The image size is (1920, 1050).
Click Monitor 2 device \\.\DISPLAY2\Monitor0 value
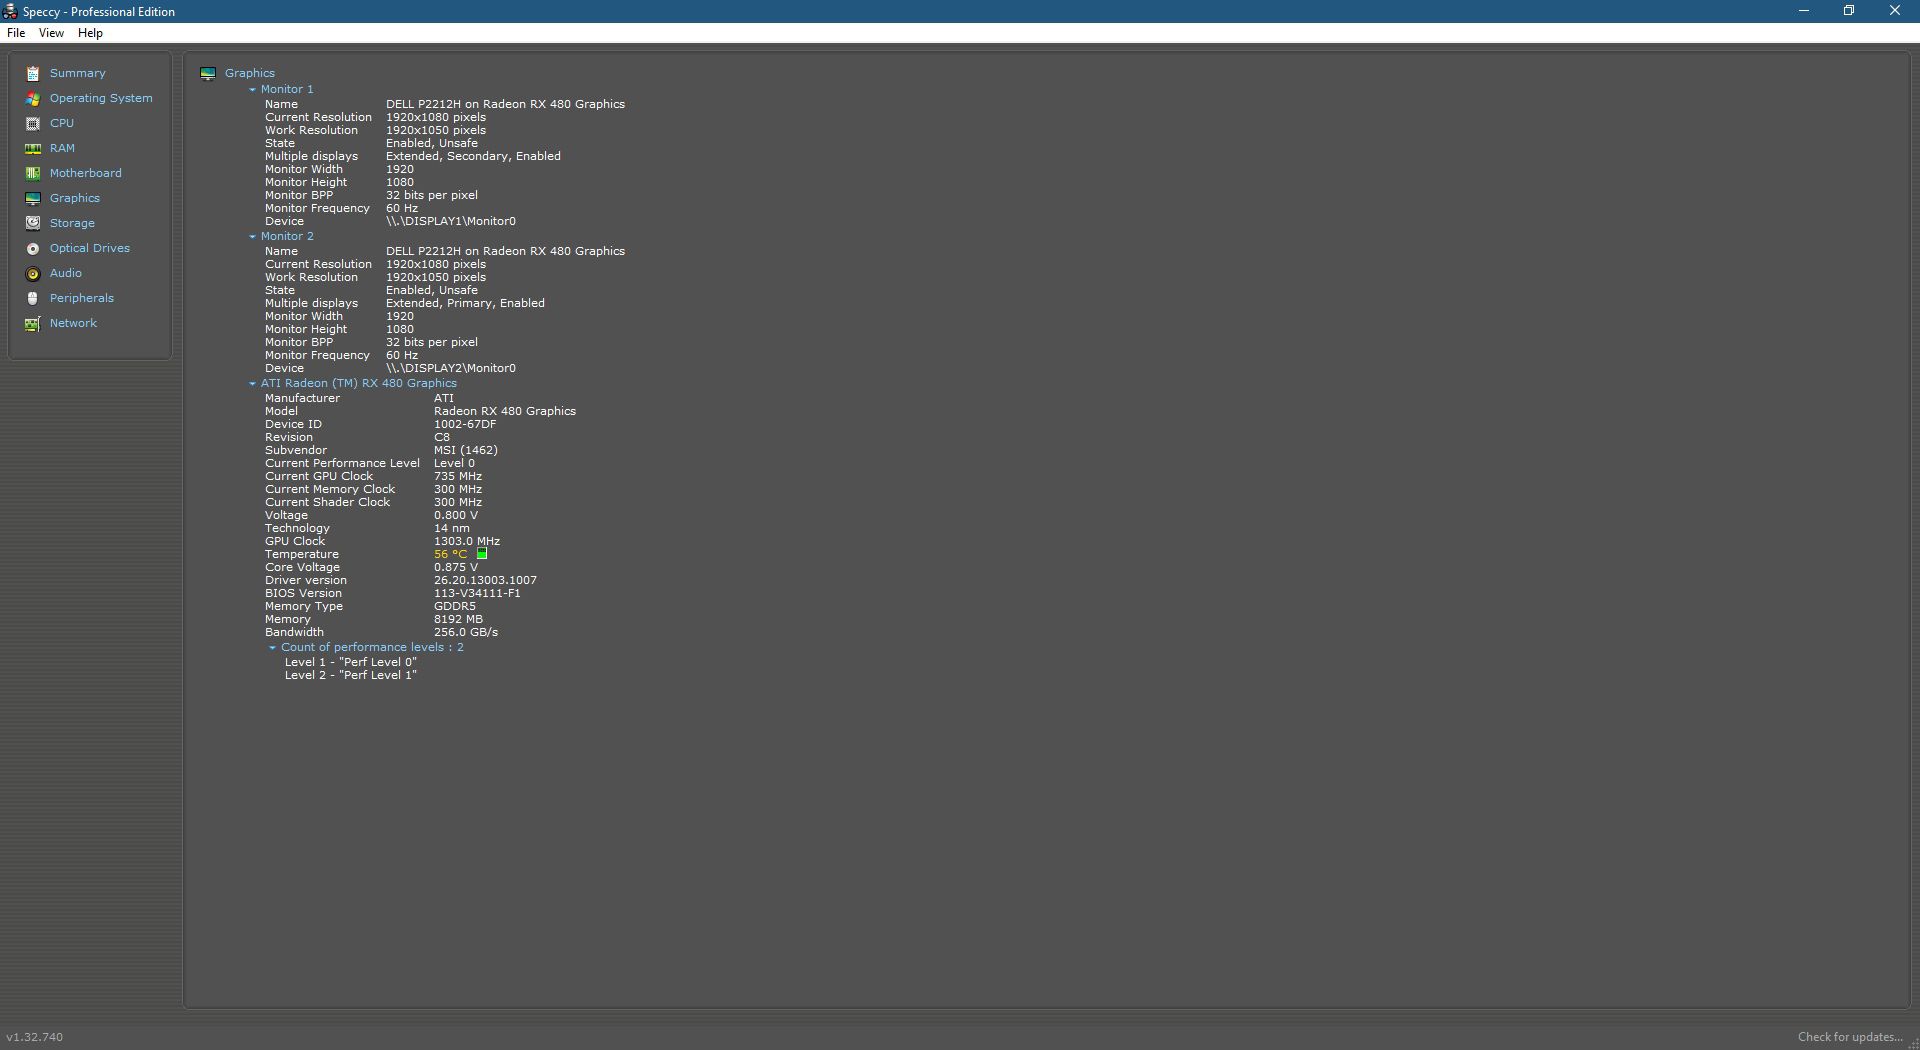click(451, 368)
